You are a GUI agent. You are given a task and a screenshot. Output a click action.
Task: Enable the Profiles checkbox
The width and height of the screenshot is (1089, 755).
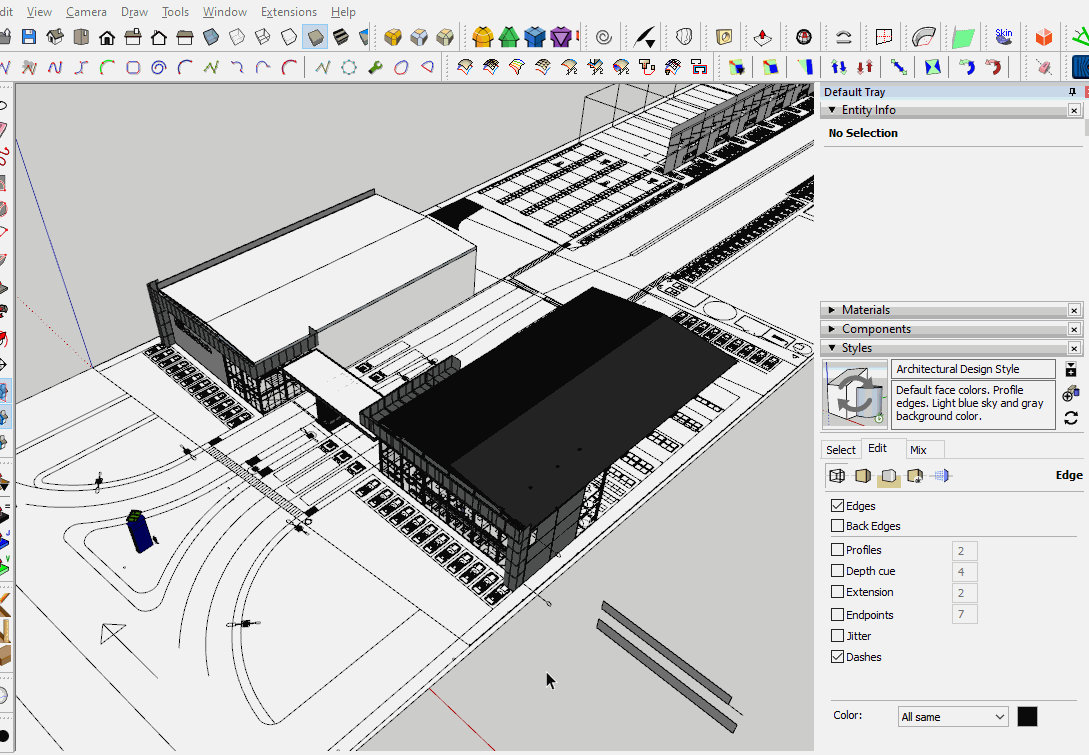[x=837, y=550]
